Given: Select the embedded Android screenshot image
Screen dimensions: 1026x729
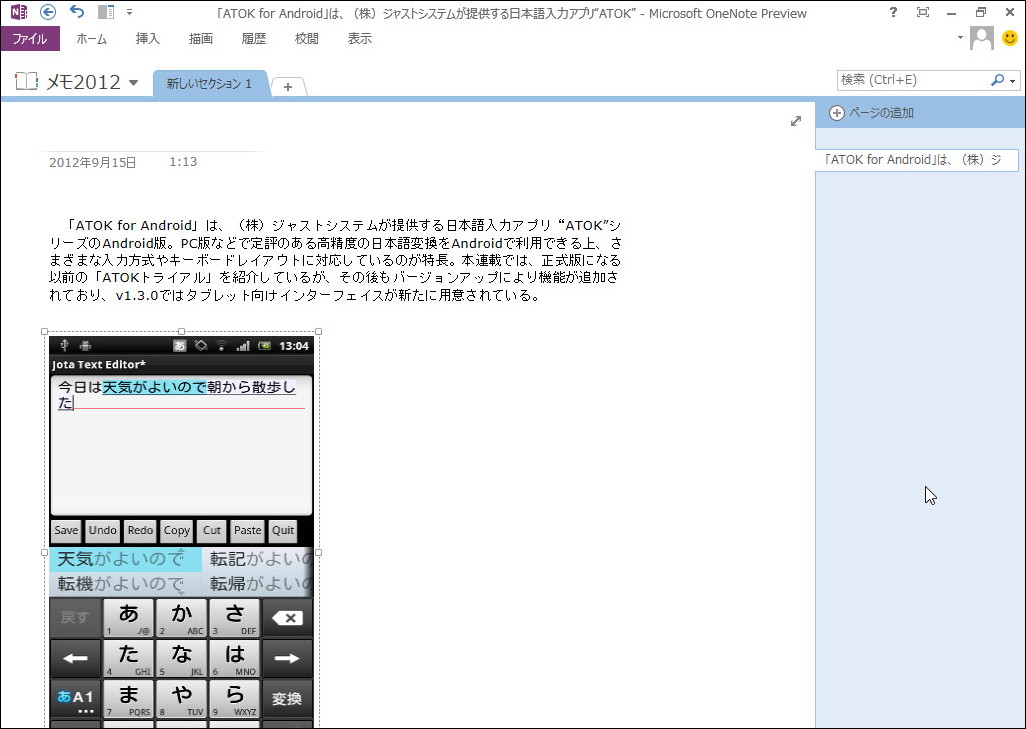Looking at the screenshot, I should coord(180,450).
